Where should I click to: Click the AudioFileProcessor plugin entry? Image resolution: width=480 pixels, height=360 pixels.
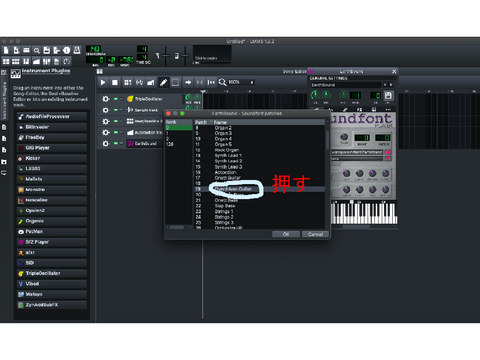(x=52, y=116)
